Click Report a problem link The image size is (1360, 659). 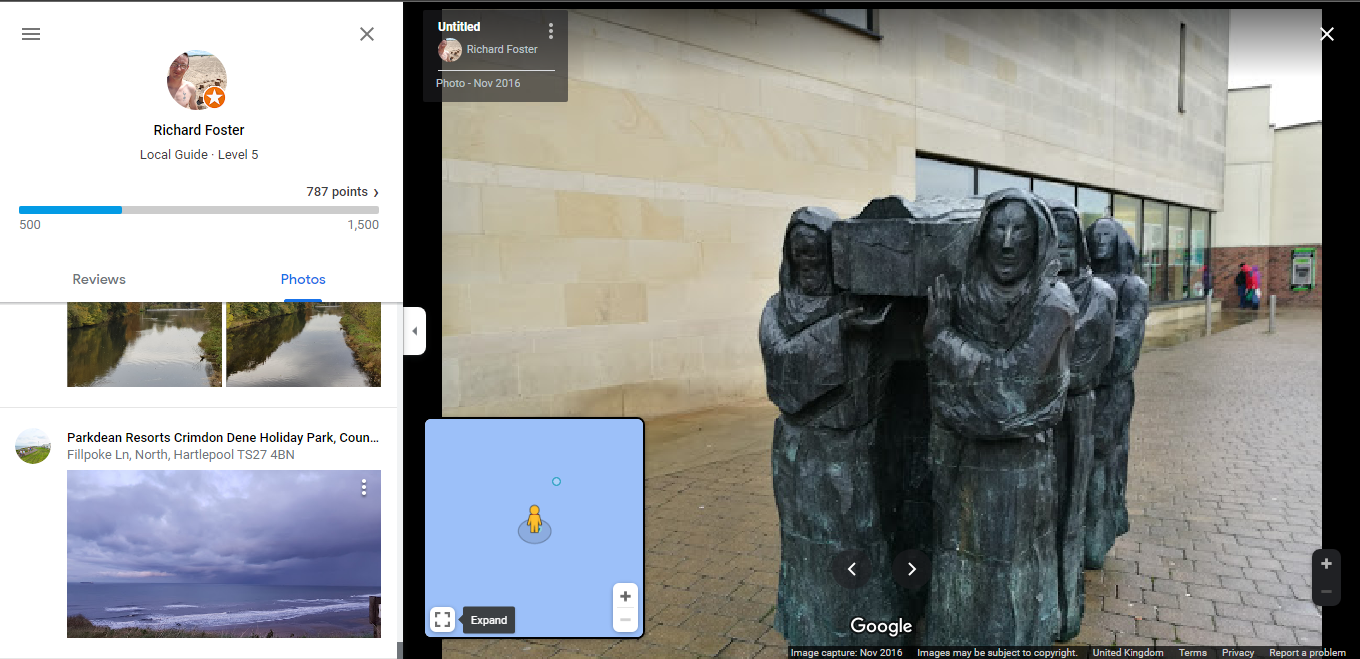click(x=1308, y=652)
